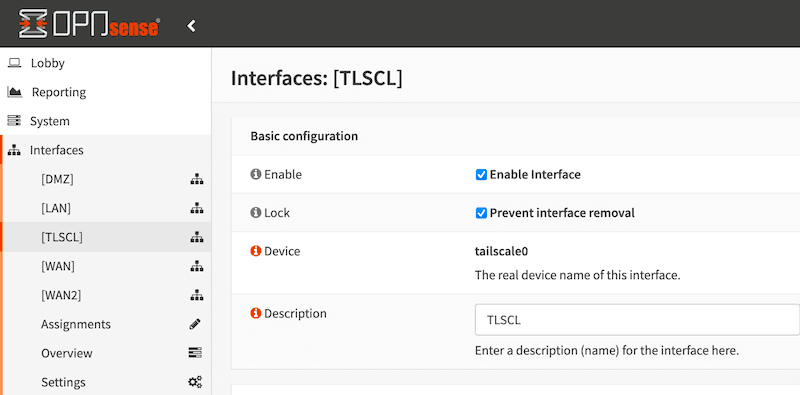Click the Basic configuration heading
Image resolution: width=800 pixels, height=395 pixels.
304,136
